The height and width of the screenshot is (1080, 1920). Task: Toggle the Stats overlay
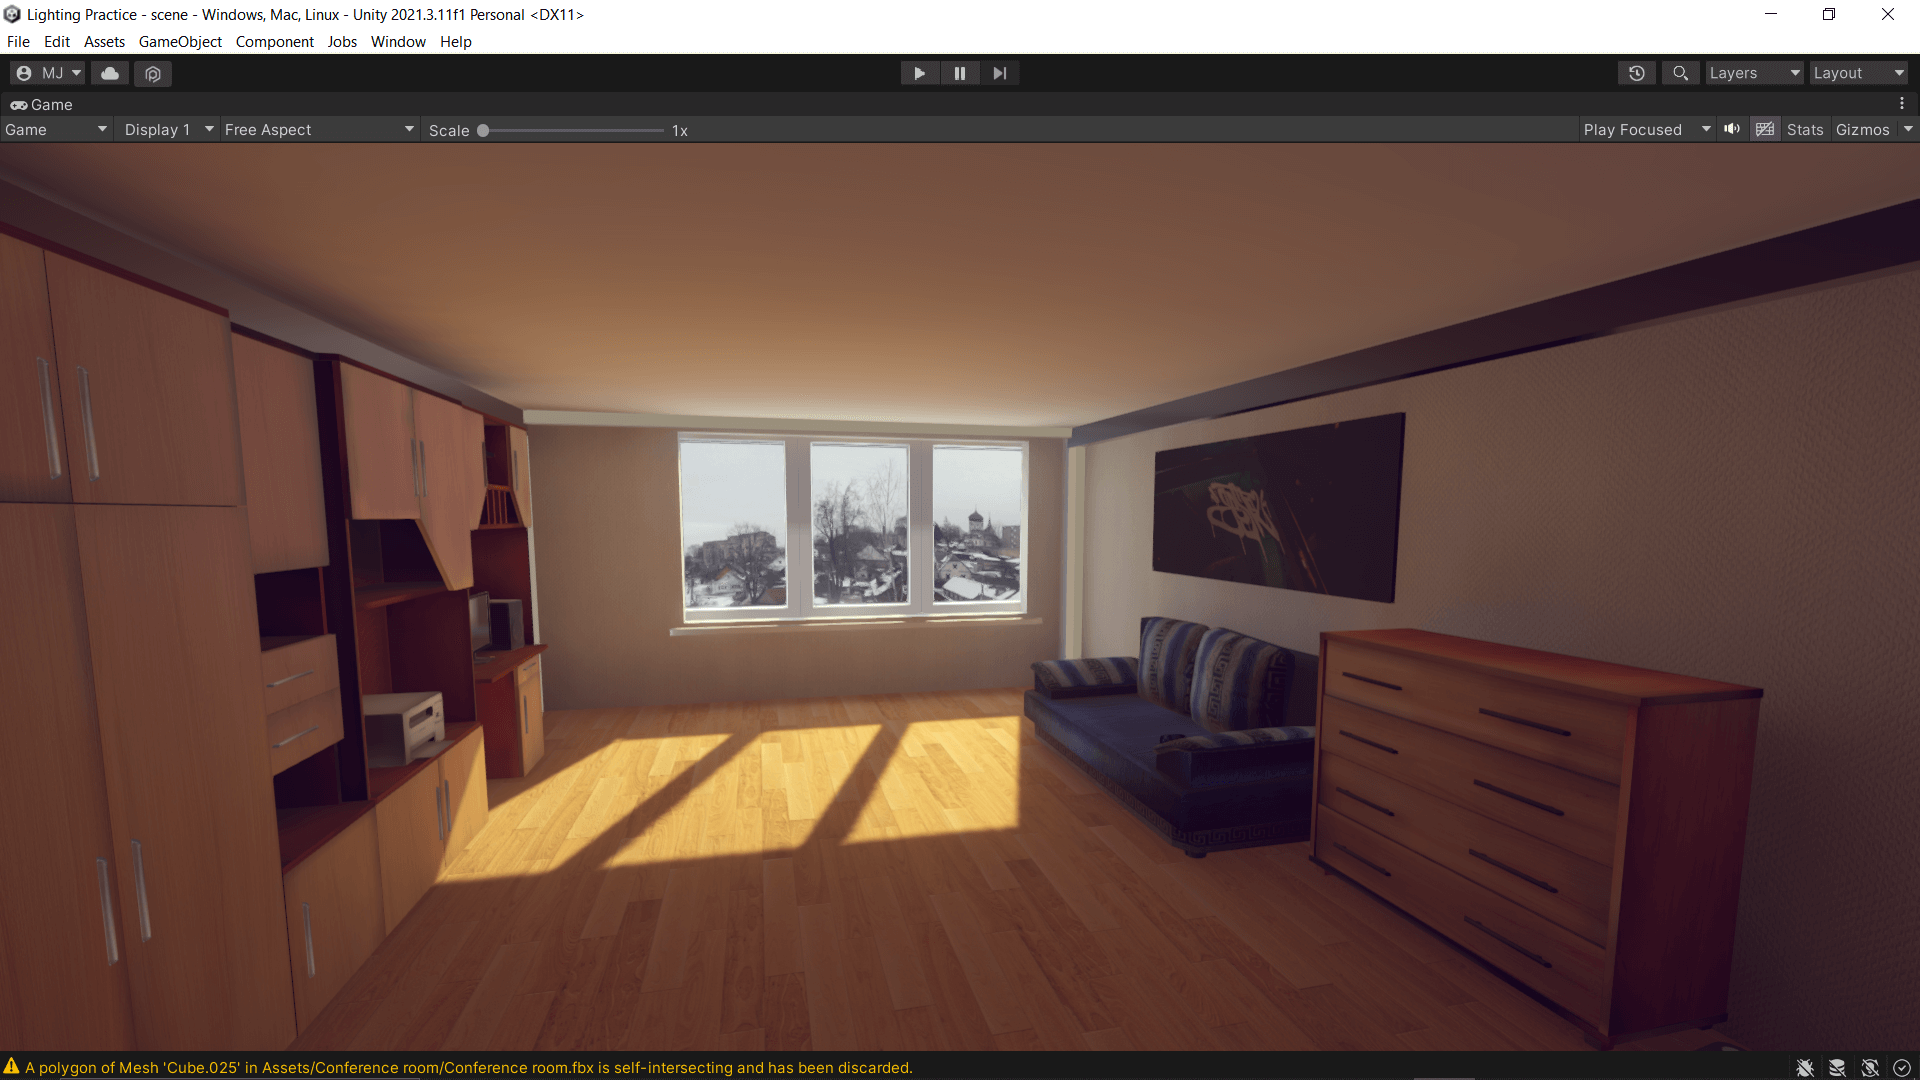point(1805,130)
